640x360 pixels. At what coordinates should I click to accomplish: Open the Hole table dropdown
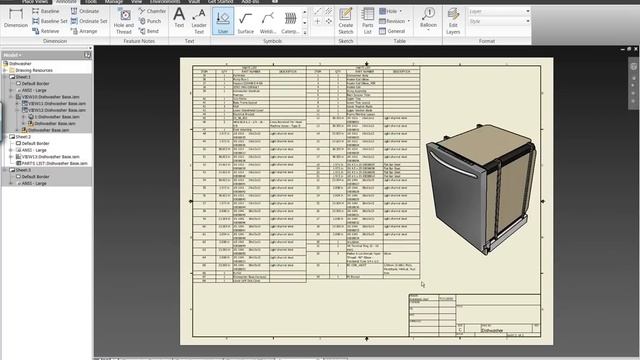coord(401,11)
